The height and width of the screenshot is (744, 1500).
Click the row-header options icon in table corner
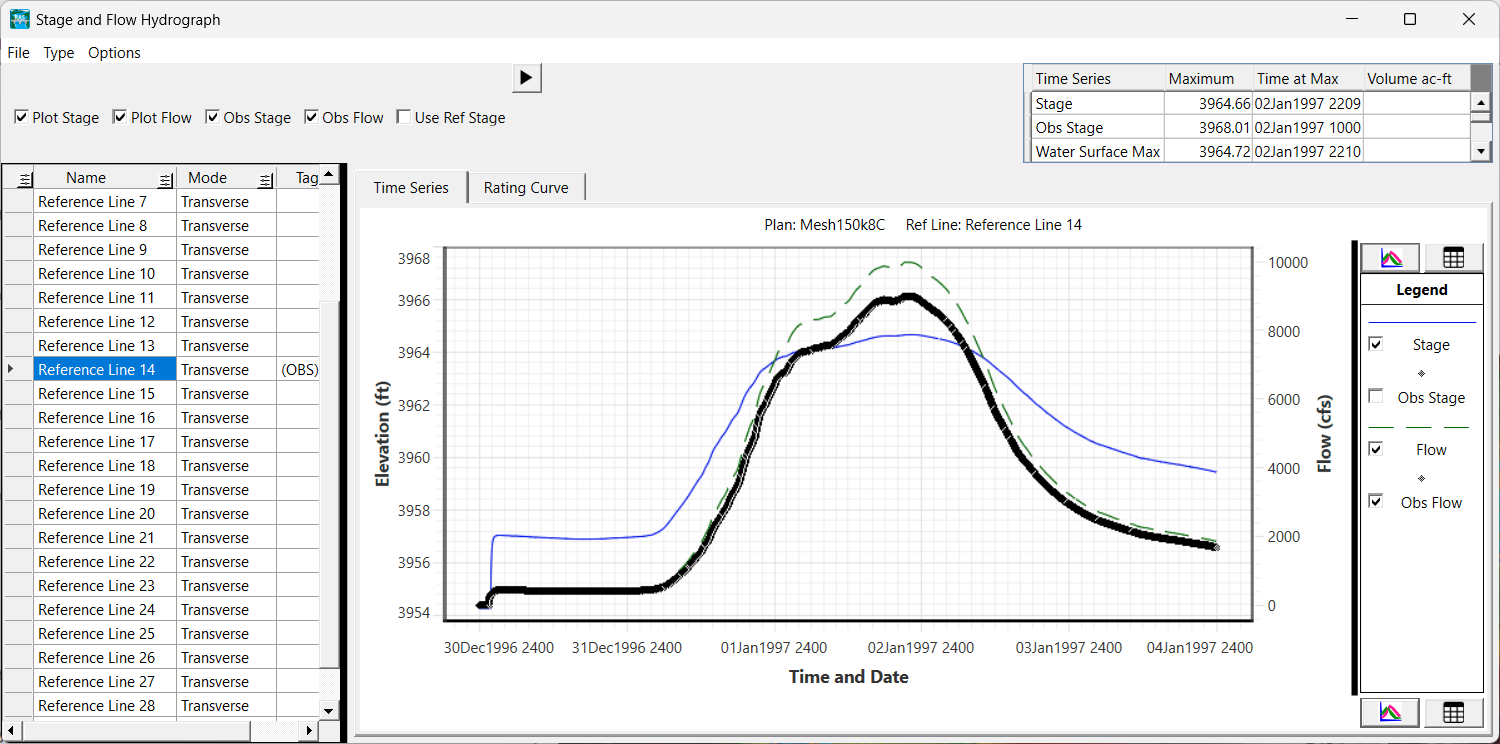[x=25, y=179]
